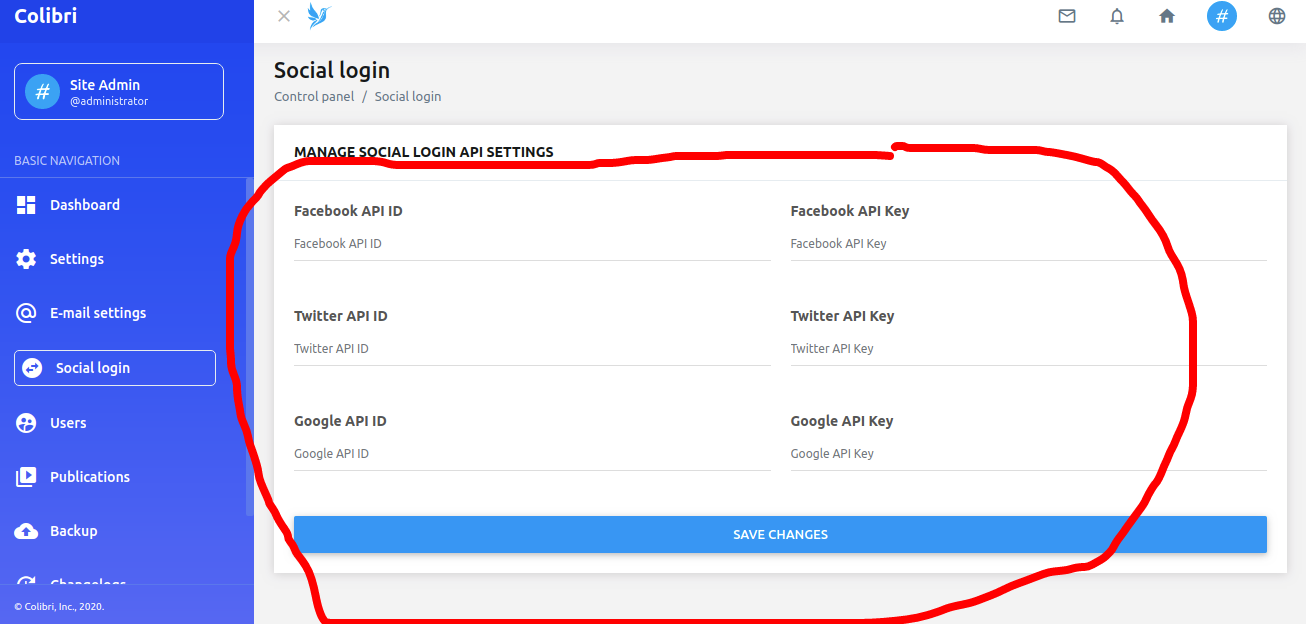
Task: Click the Users icon in the sidebar
Action: pyautogui.click(x=26, y=423)
